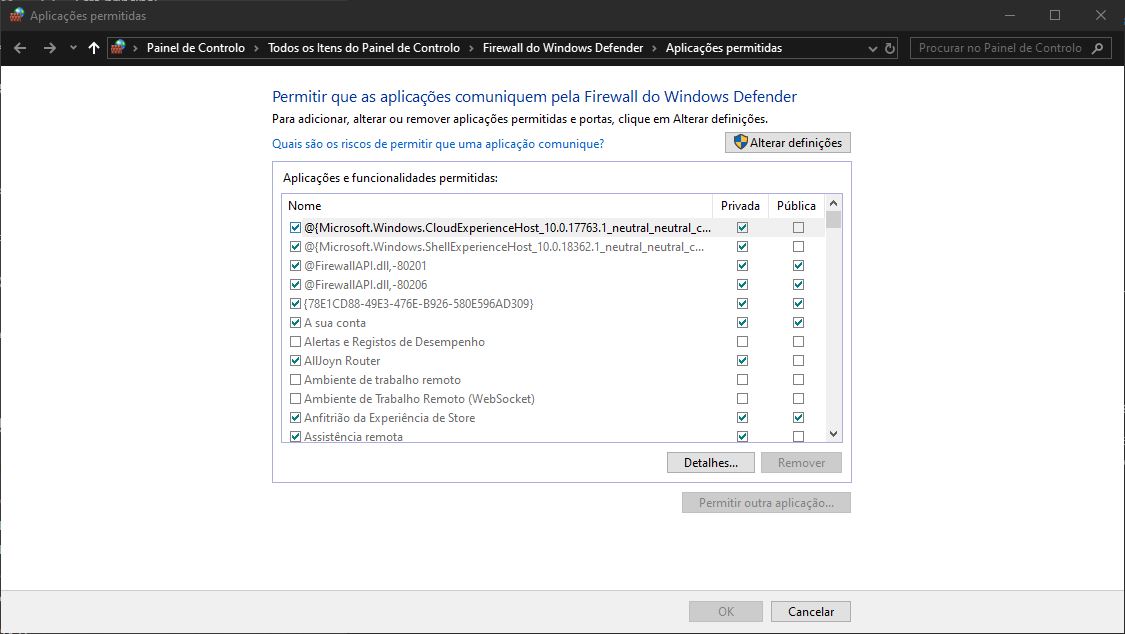The width and height of the screenshot is (1125, 634).
Task: Open Todos os Itens do Painel breadcrumb
Action: pyautogui.click(x=364, y=48)
